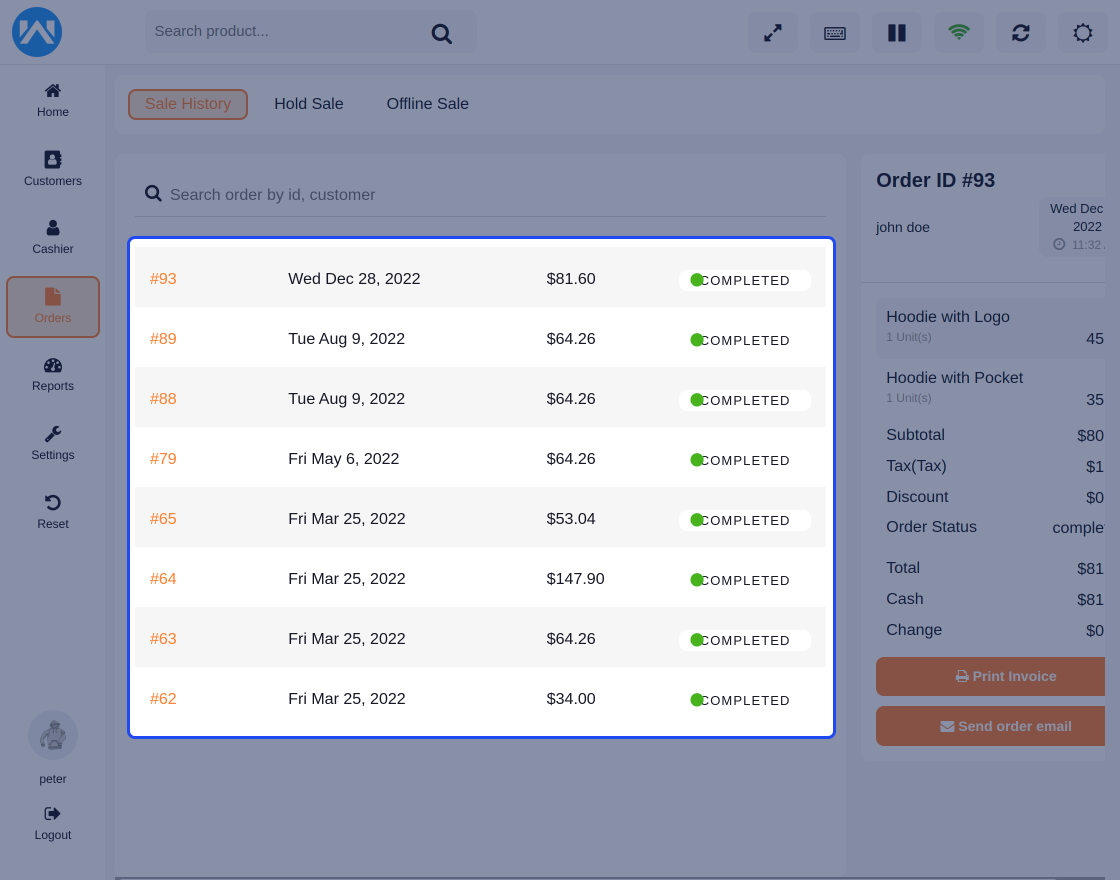
Task: Sync data using the refresh icon
Action: tap(1020, 32)
